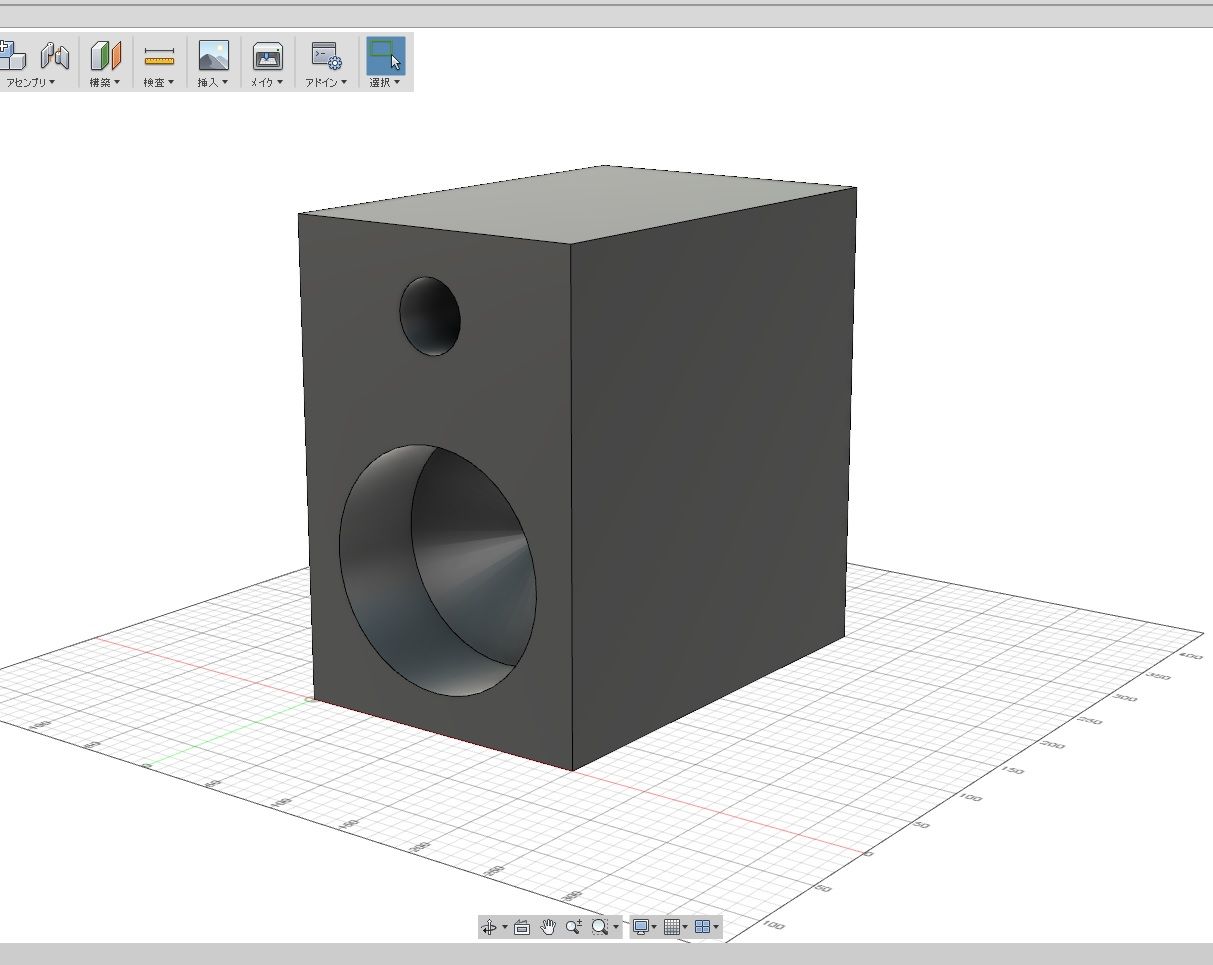
Task: Activate the Zoom magnifier tool
Action: coord(573,927)
